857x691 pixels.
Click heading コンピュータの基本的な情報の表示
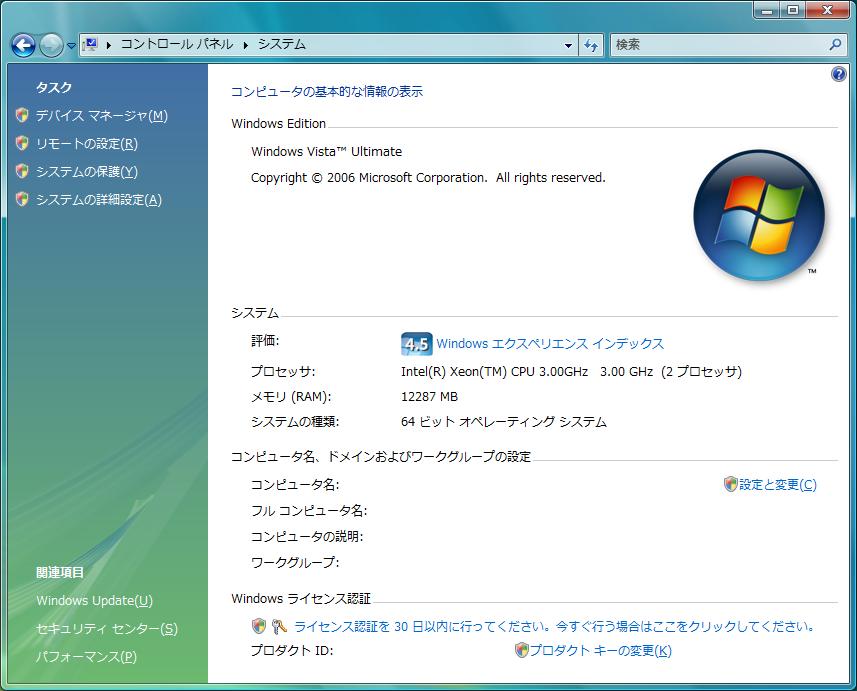click(327, 91)
